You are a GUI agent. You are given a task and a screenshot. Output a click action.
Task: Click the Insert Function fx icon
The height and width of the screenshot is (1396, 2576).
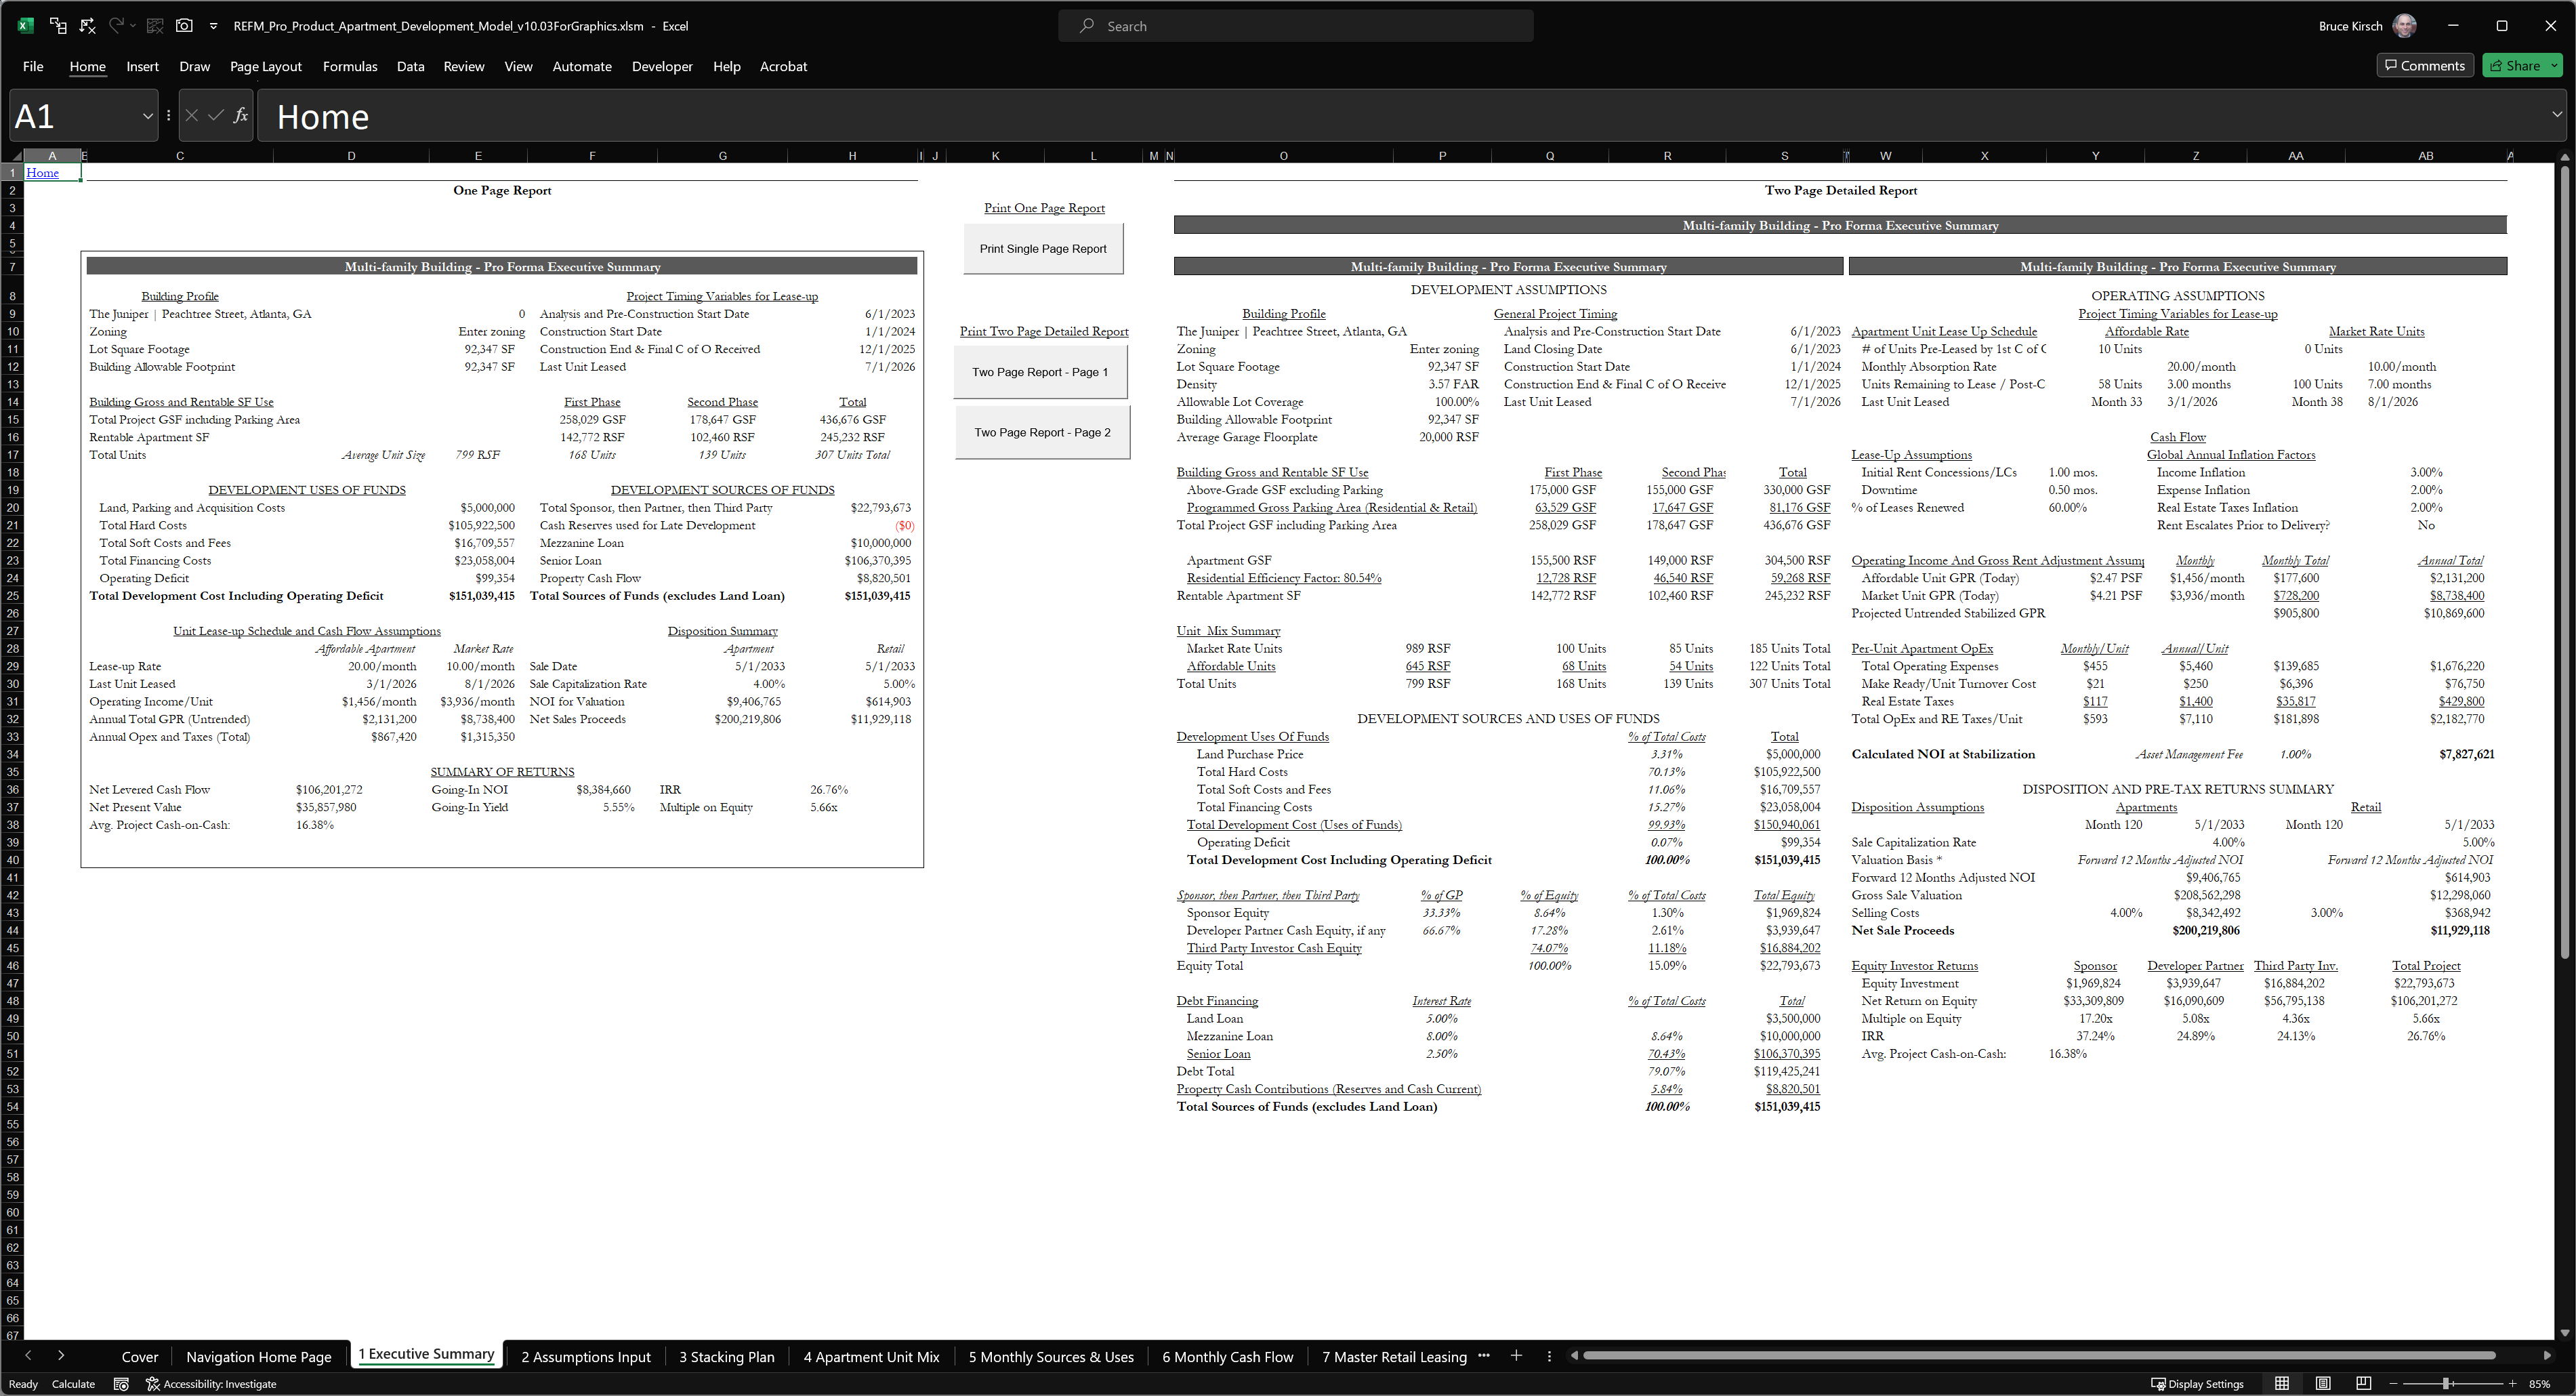[x=241, y=116]
